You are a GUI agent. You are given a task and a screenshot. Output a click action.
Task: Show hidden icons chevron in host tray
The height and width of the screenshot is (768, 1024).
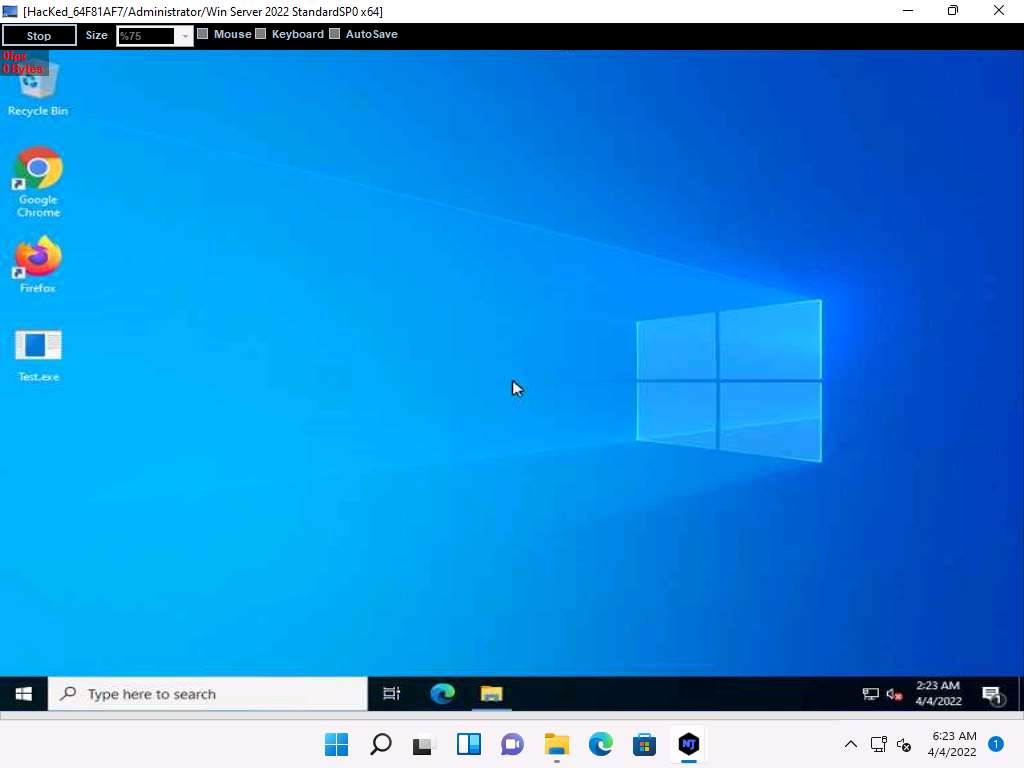tap(851, 744)
